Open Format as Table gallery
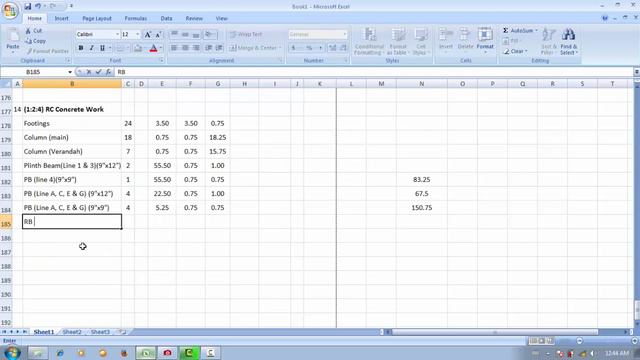This screenshot has width=640, height=360. click(x=398, y=41)
